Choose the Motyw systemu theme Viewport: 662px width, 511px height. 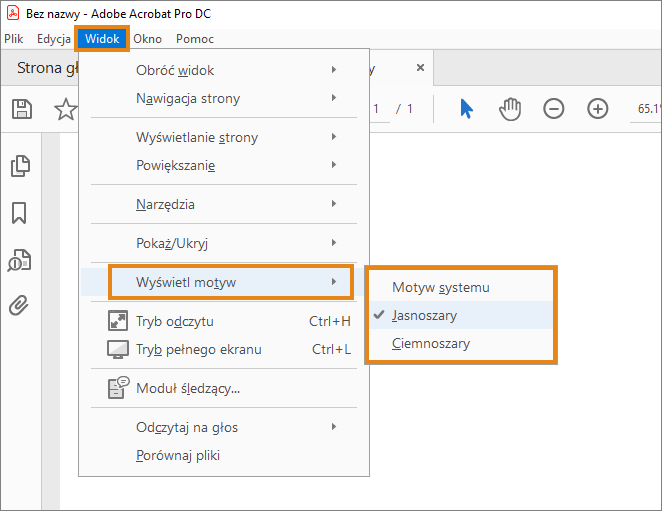click(441, 287)
